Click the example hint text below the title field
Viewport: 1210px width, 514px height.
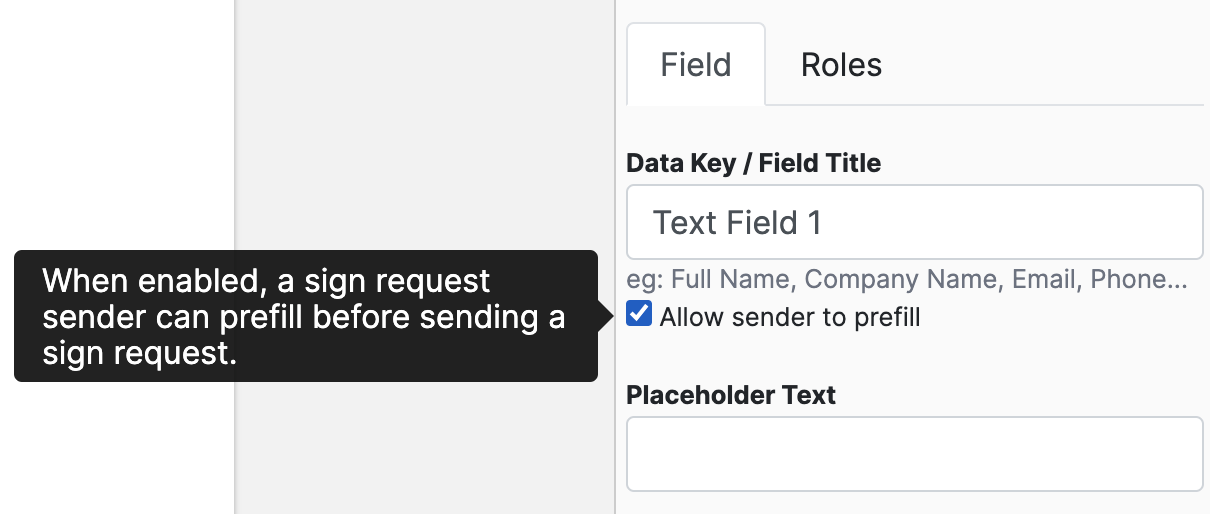tap(906, 279)
